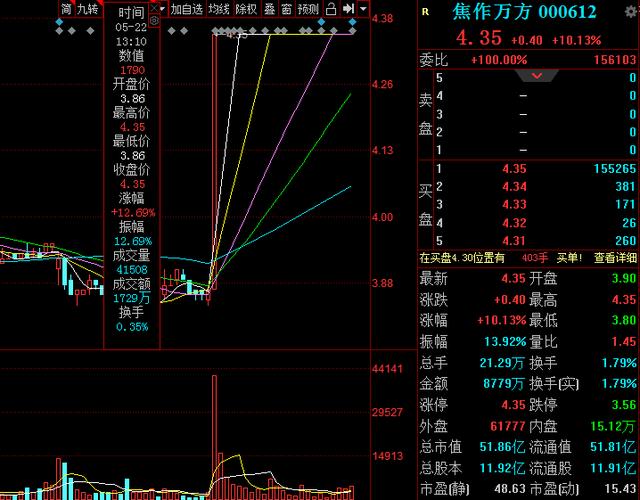
Task: Click buy level 1 volume 155265
Action: 615,169
